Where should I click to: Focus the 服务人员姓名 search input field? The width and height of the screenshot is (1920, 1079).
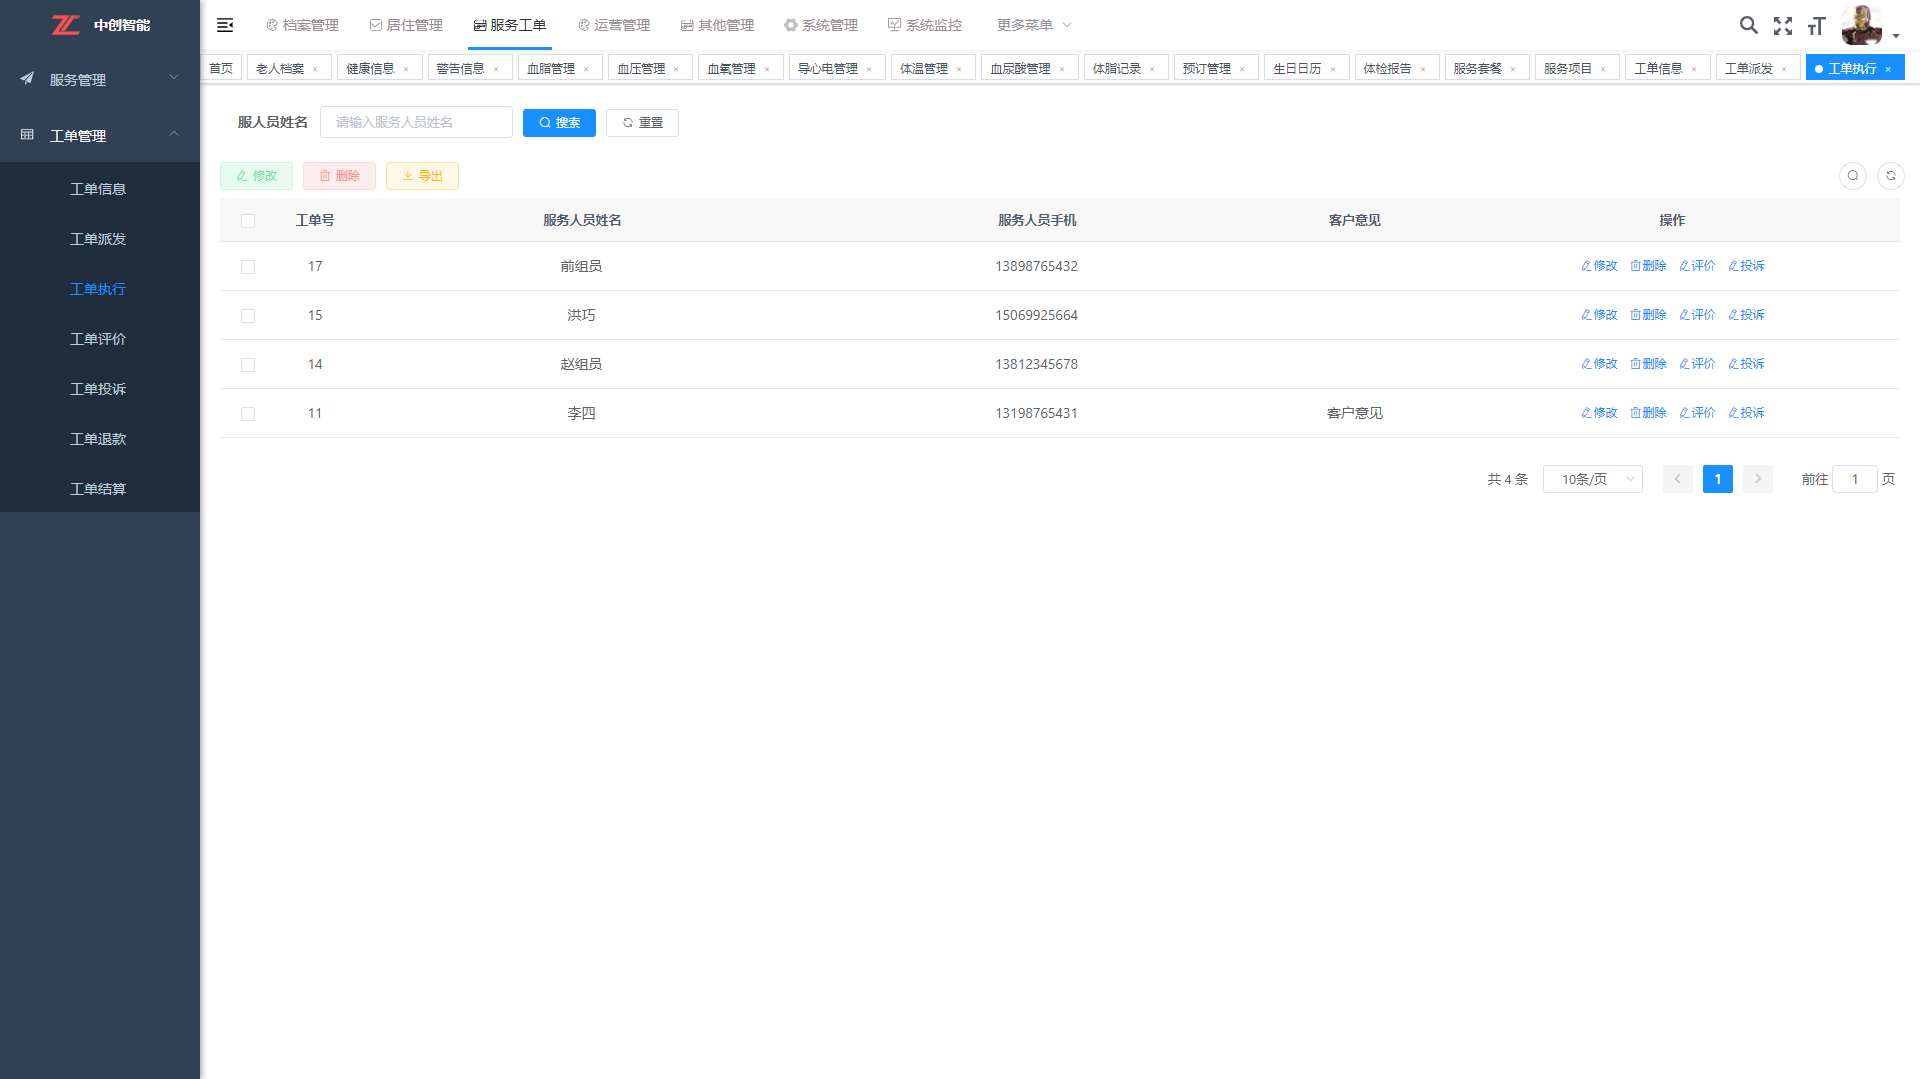pos(416,122)
